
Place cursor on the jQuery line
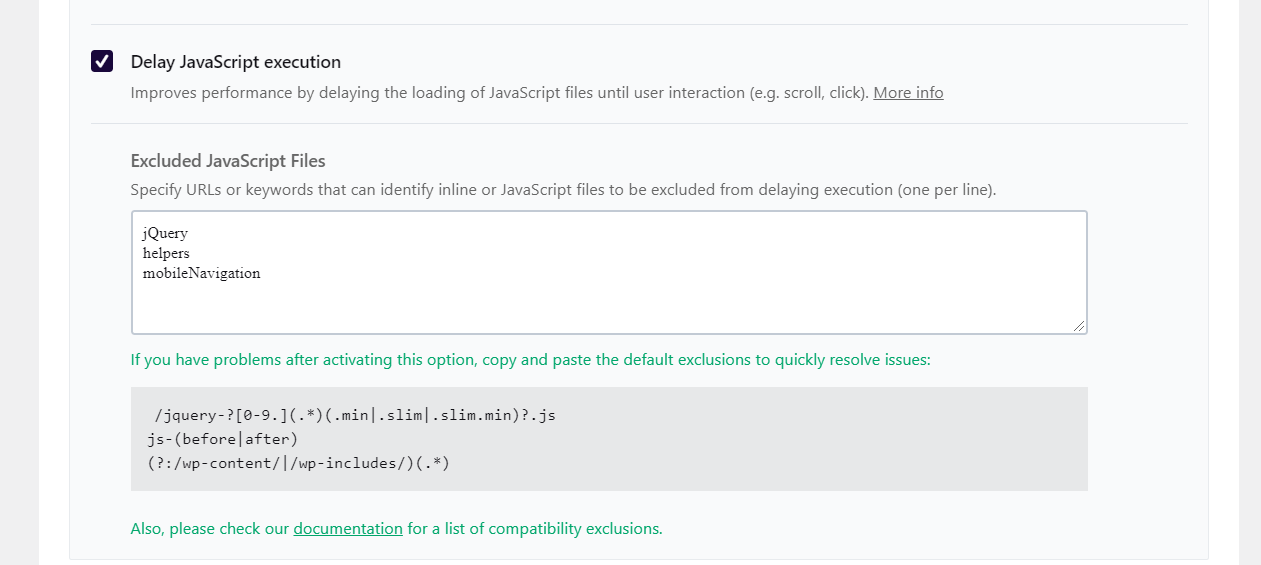[x=165, y=233]
